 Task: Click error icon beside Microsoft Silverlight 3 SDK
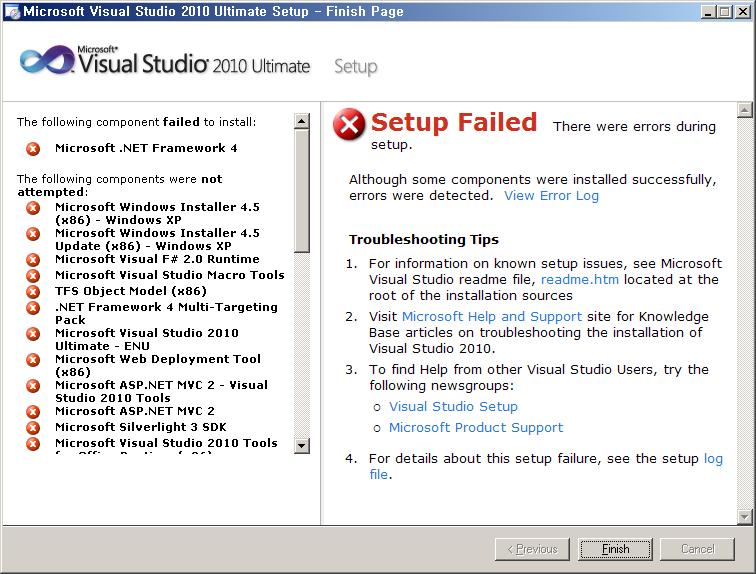point(33,427)
